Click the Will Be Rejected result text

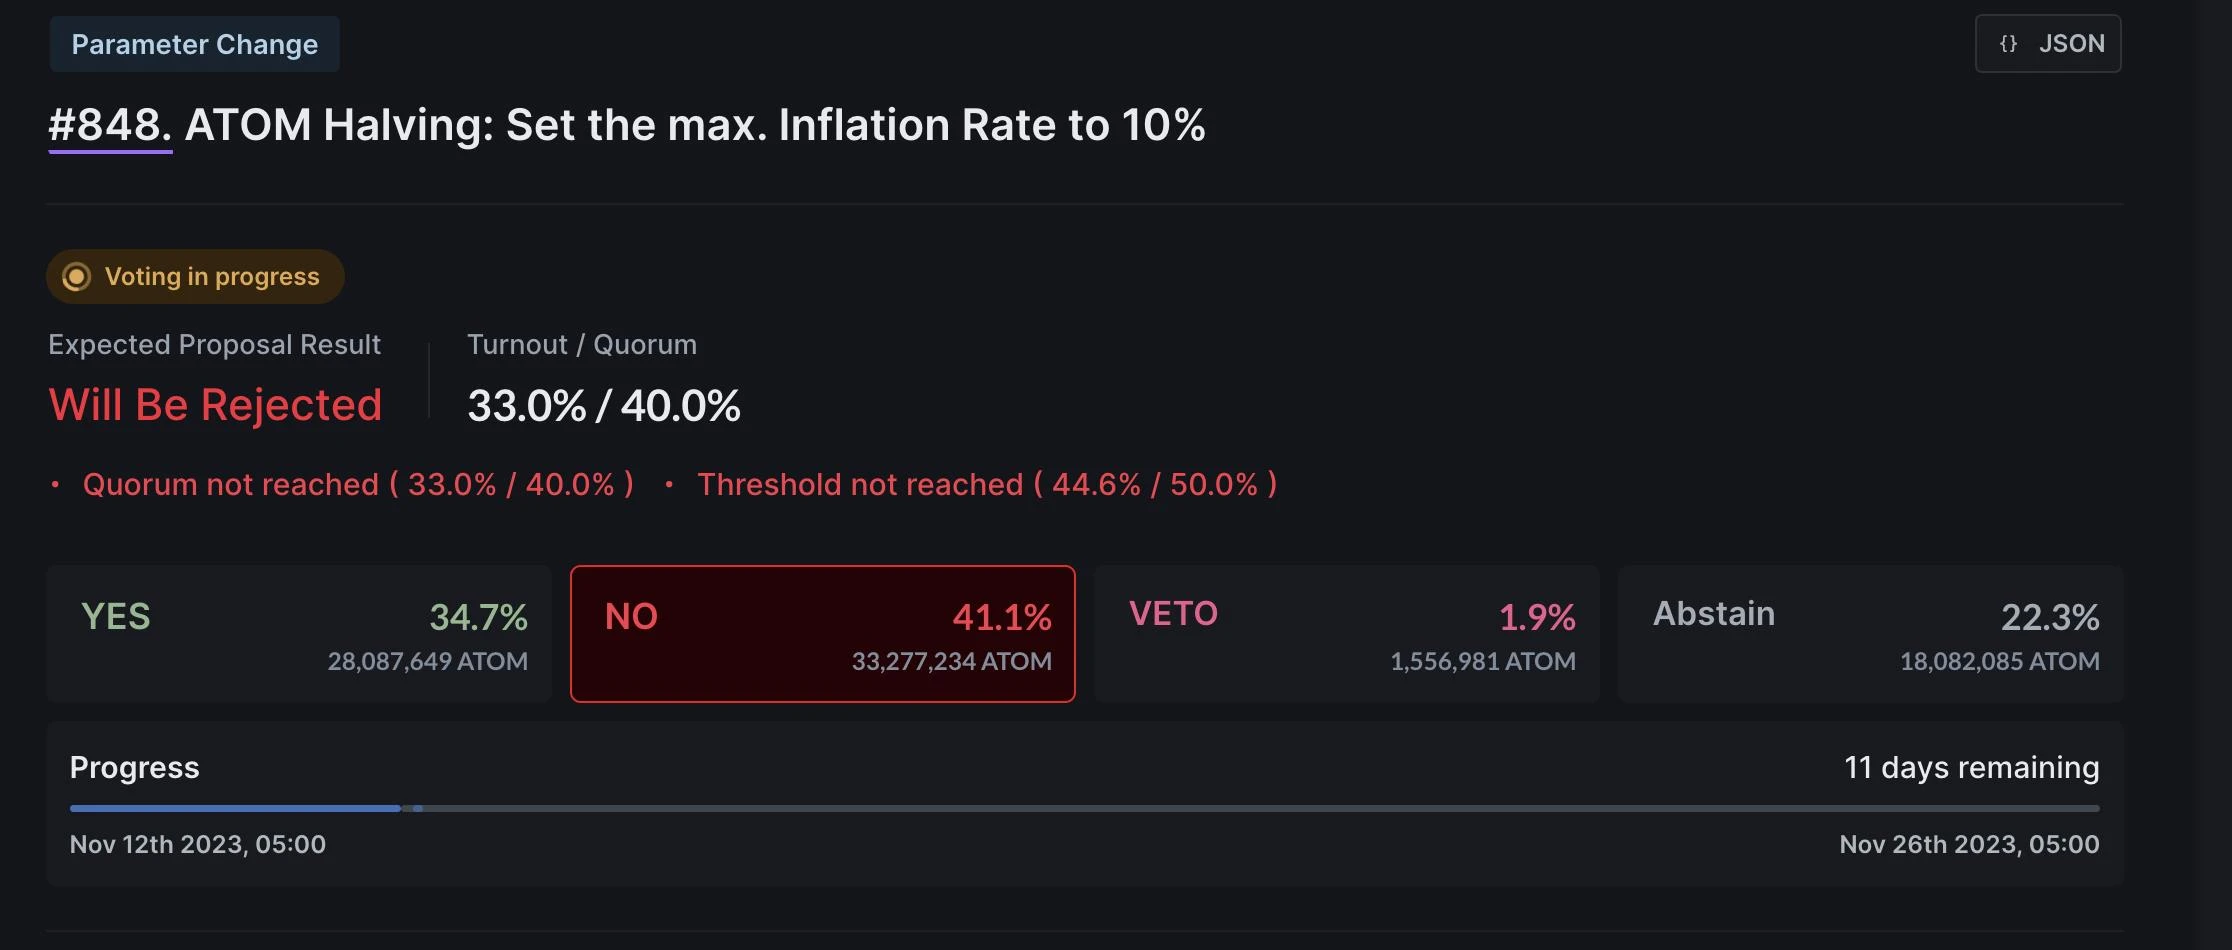[215, 405]
